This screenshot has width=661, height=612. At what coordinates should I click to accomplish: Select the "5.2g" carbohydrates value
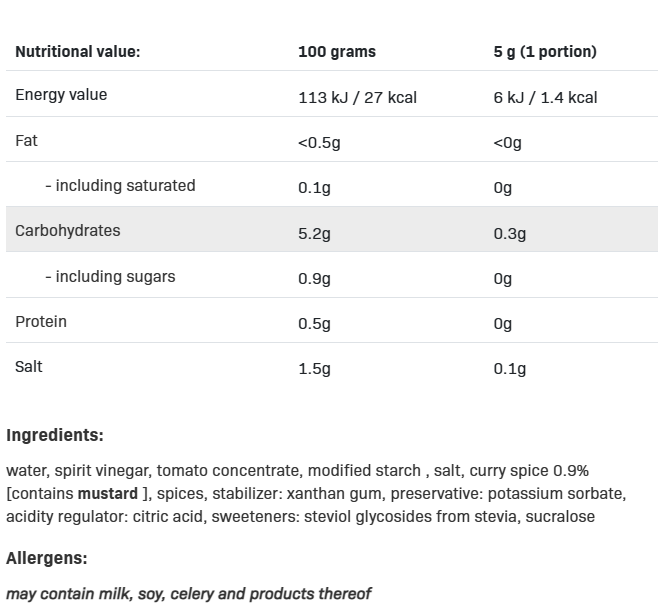click(314, 234)
